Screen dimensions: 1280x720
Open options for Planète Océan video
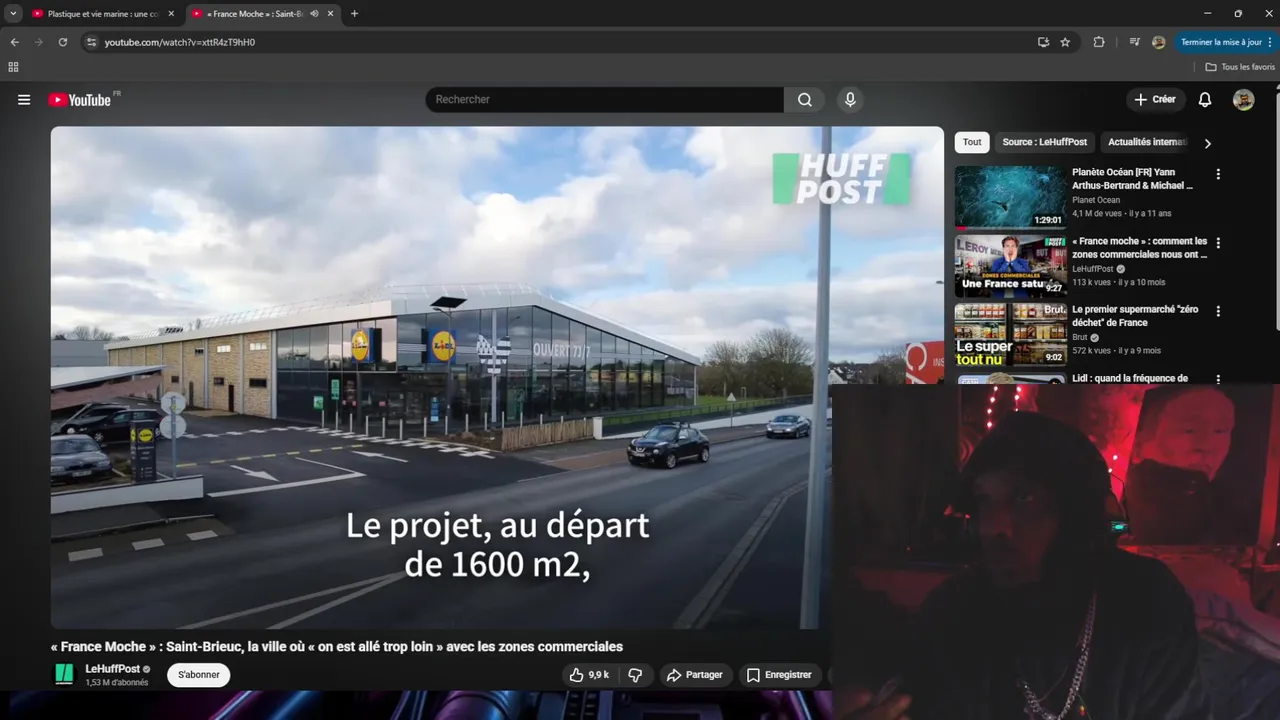tap(1218, 174)
